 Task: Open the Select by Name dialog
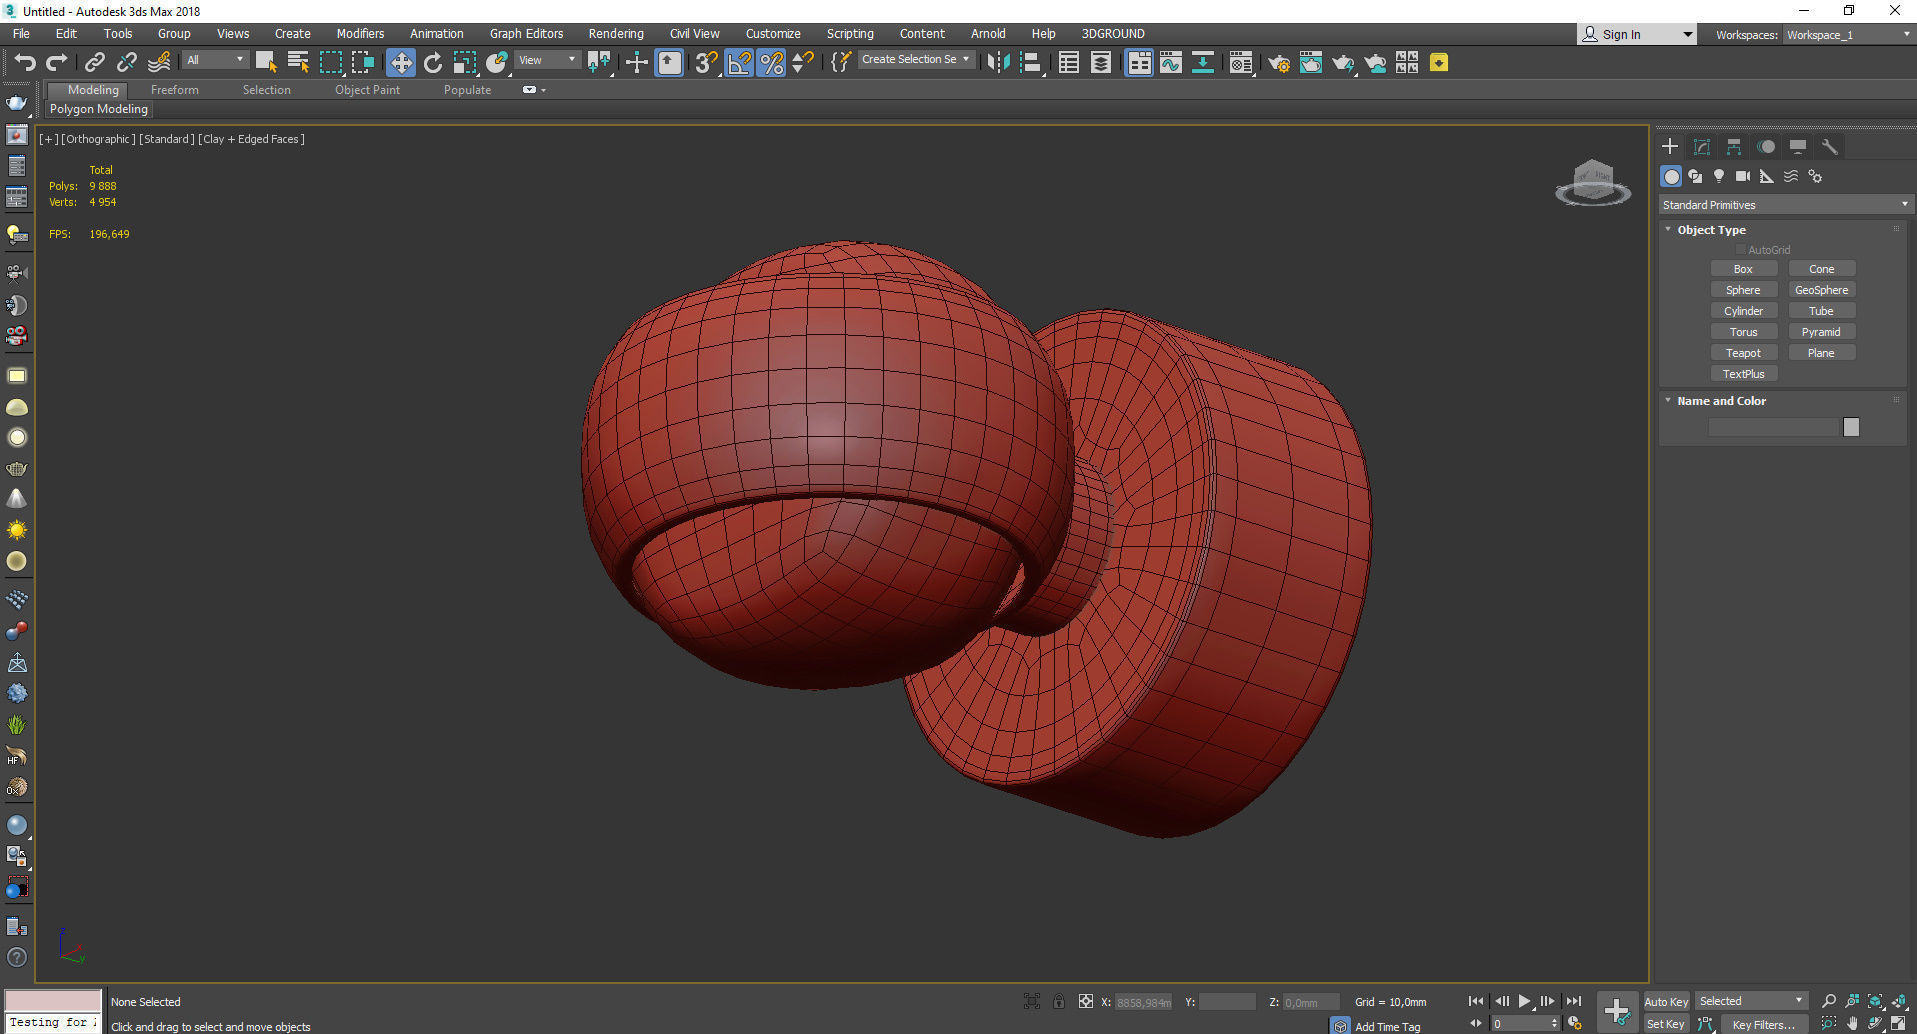[x=298, y=63]
